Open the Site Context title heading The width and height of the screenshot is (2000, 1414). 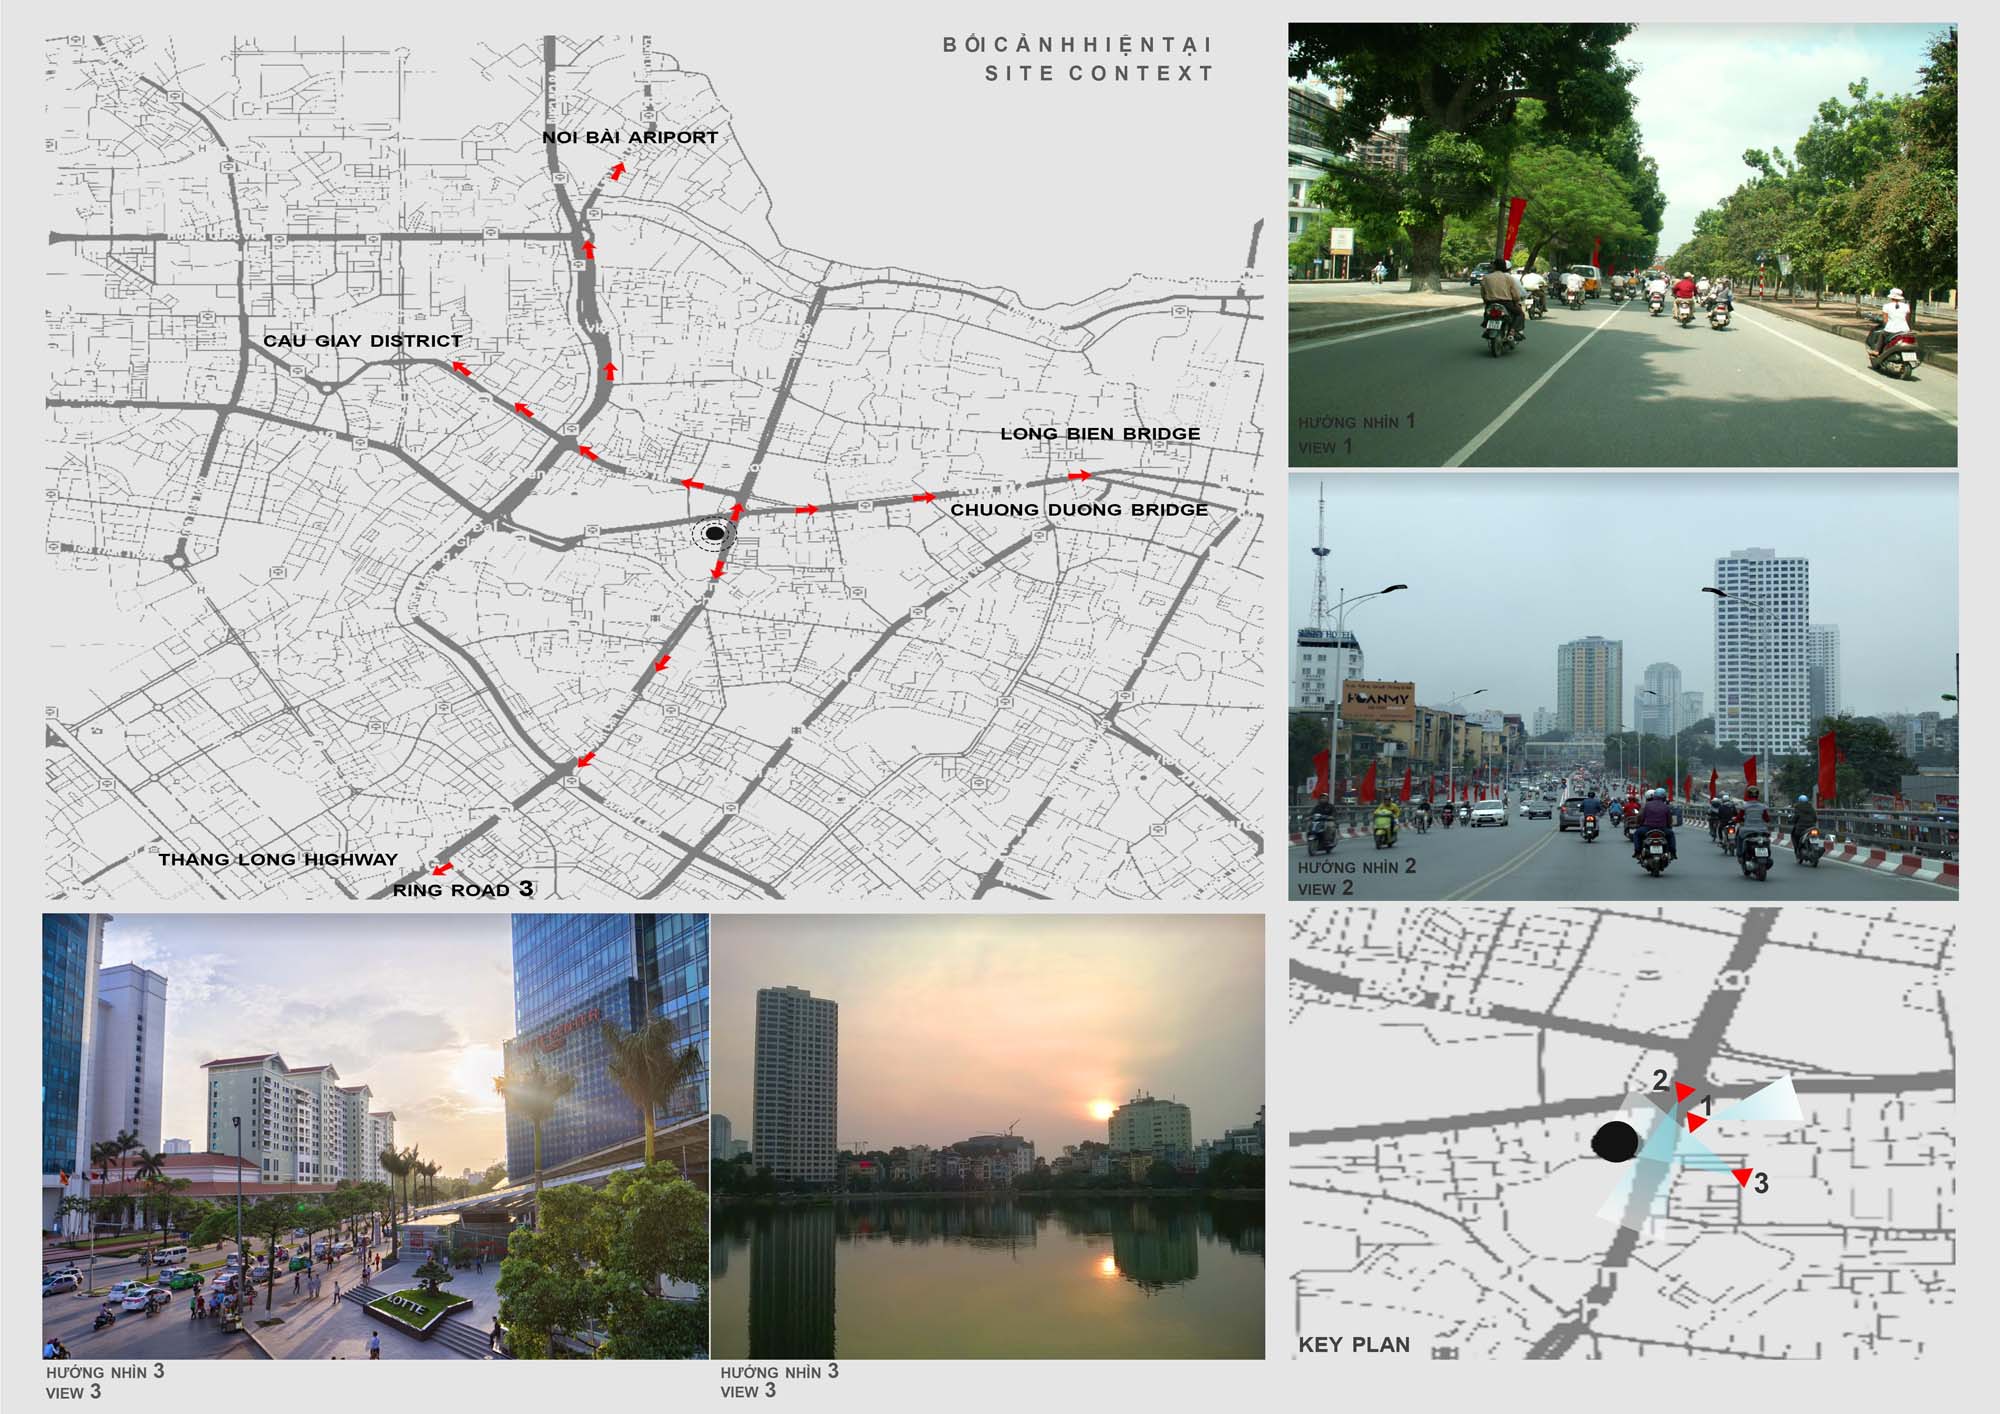click(1078, 57)
